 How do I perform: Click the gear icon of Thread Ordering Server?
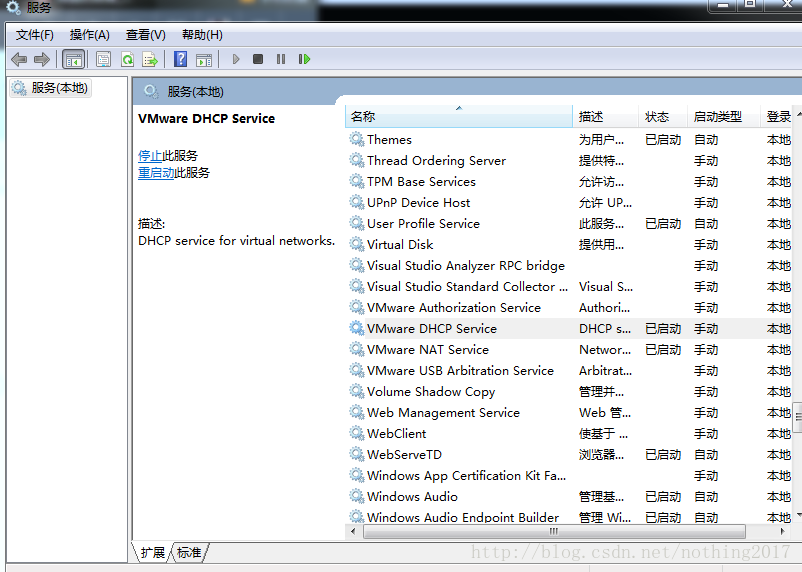[357, 160]
